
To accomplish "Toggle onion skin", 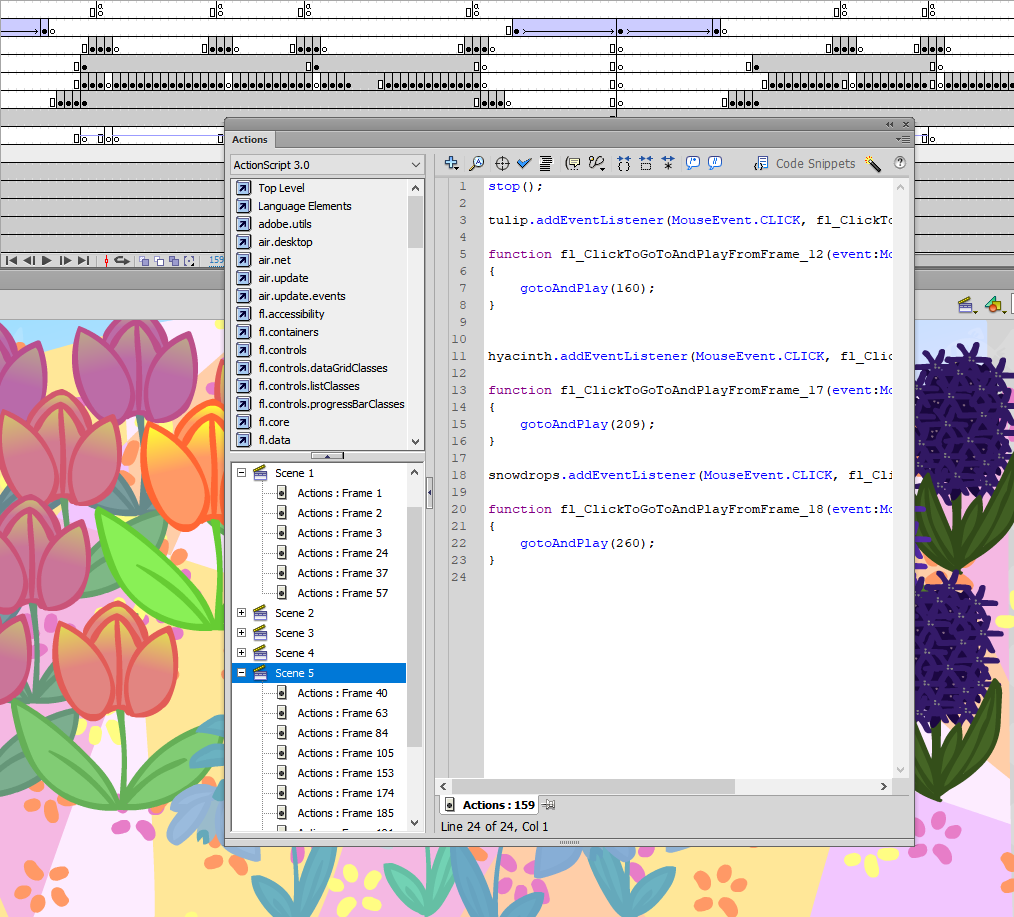I will (144, 261).
